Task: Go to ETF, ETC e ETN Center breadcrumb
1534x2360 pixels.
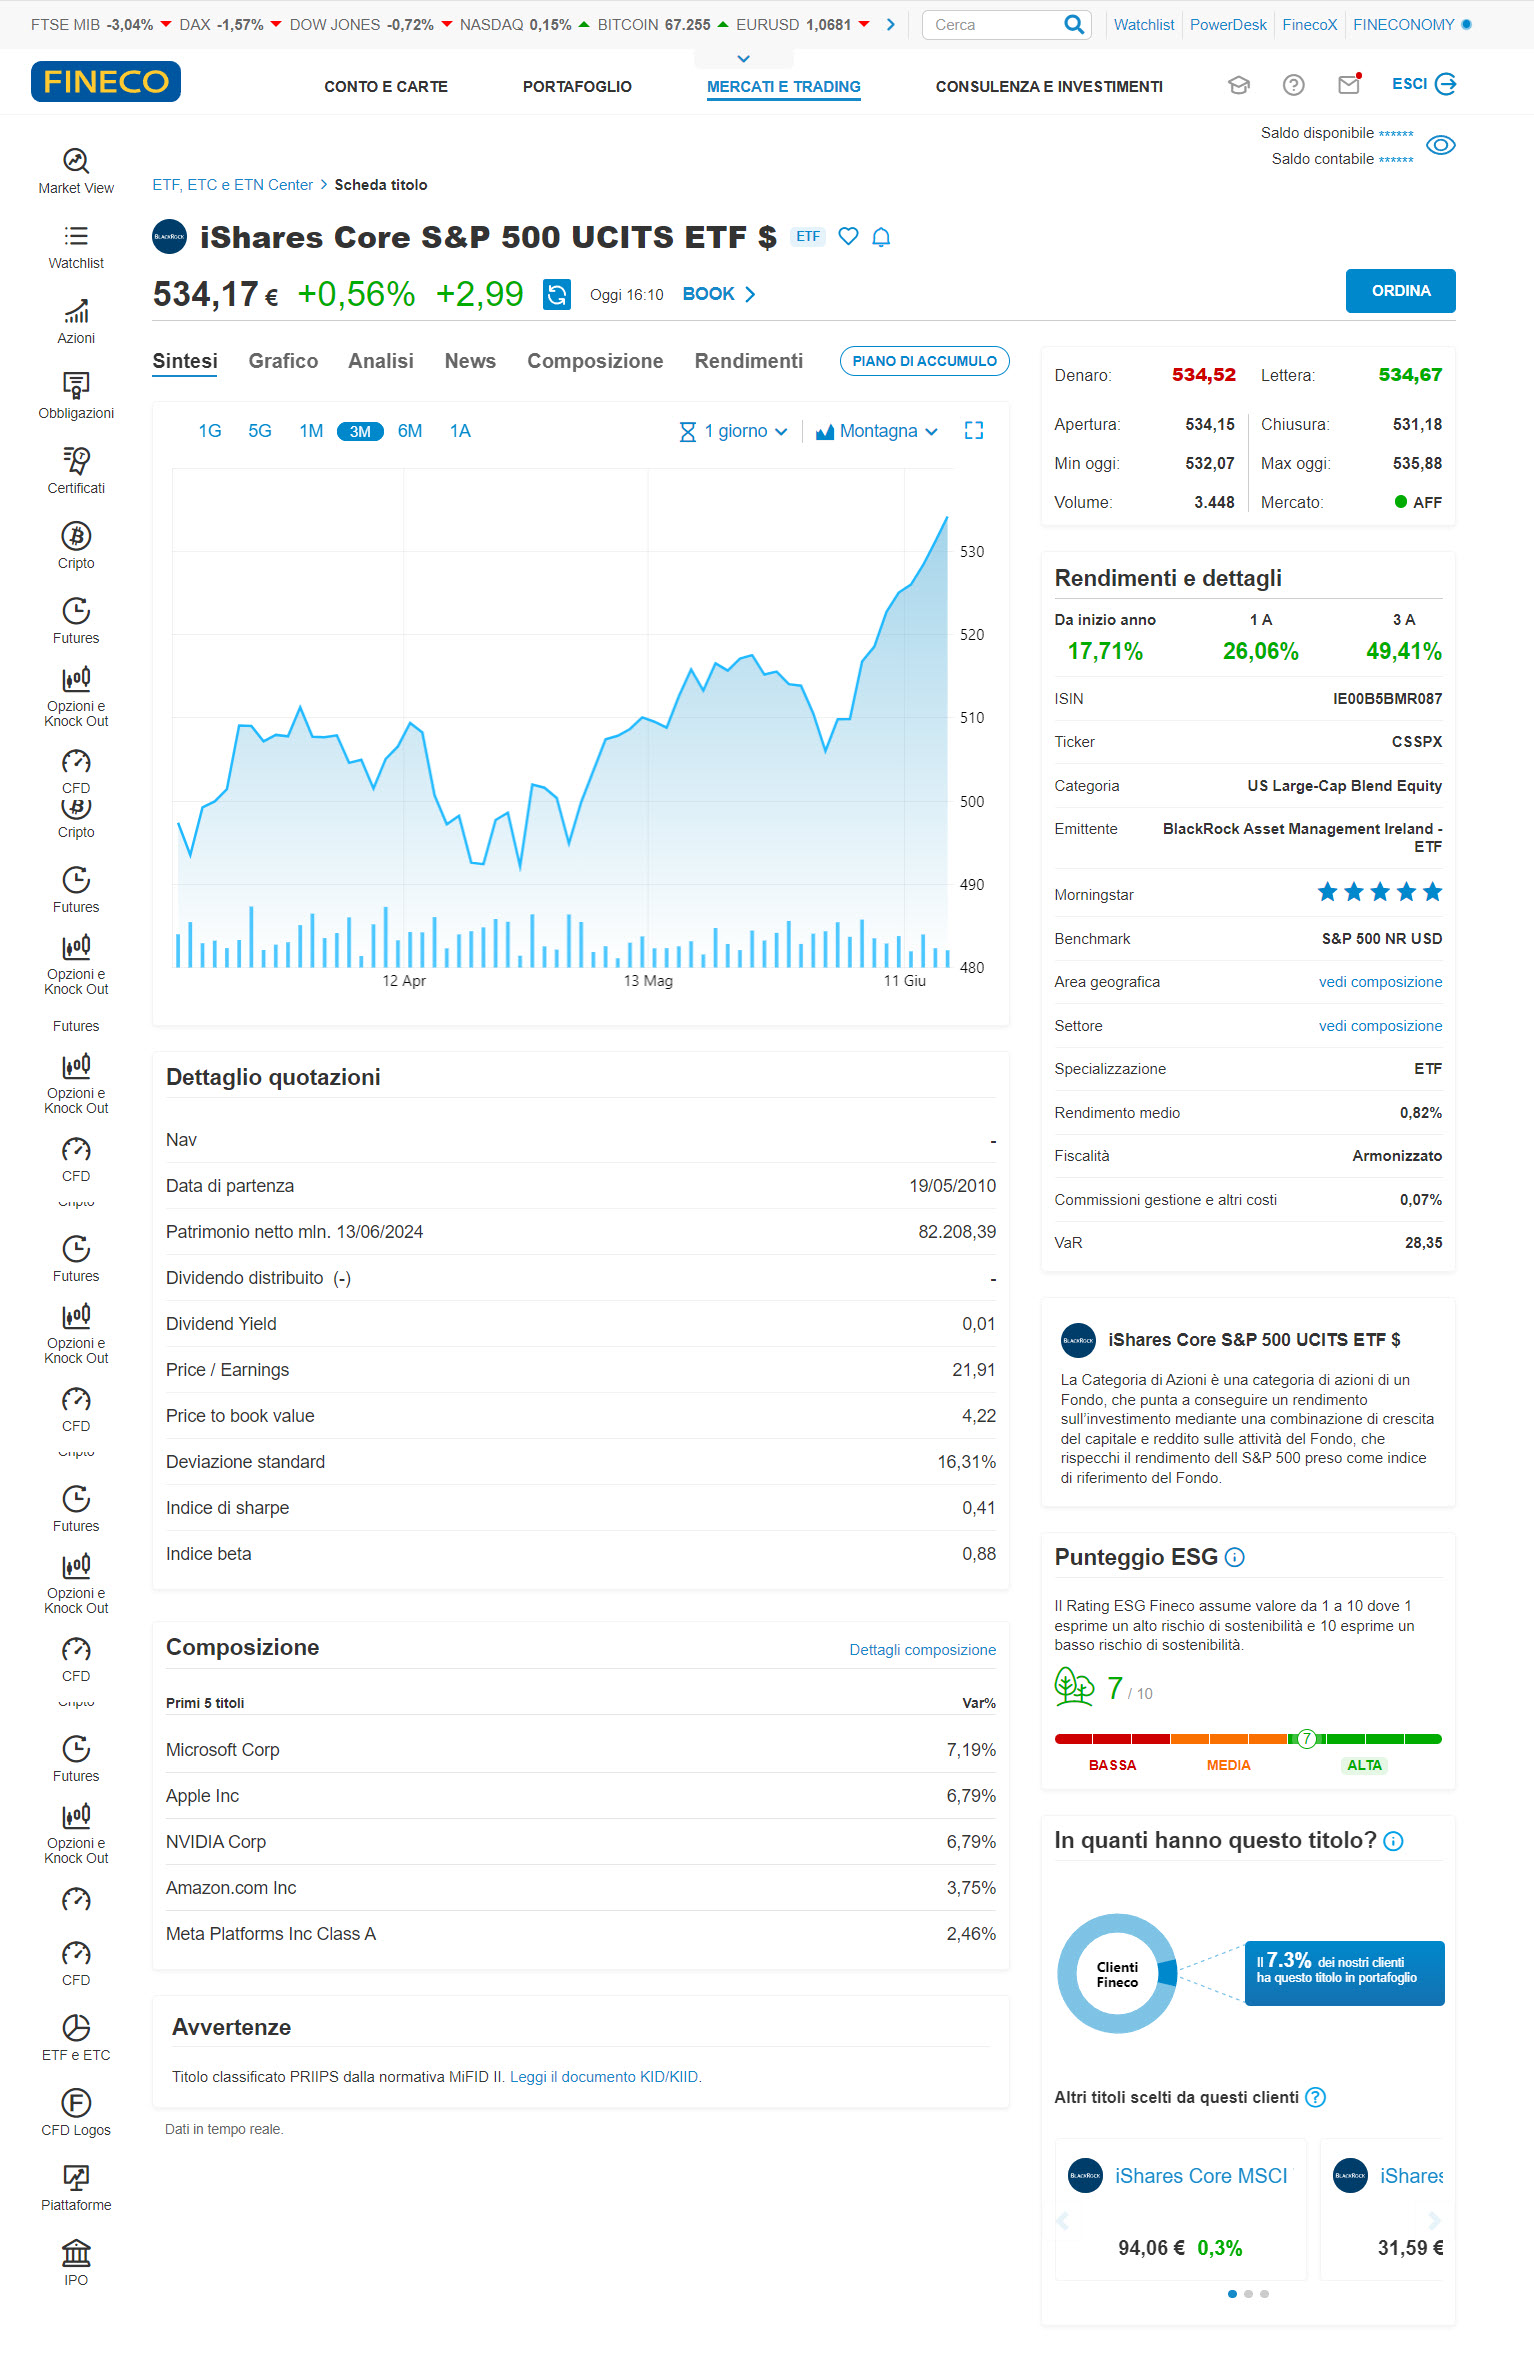Action: 233,185
